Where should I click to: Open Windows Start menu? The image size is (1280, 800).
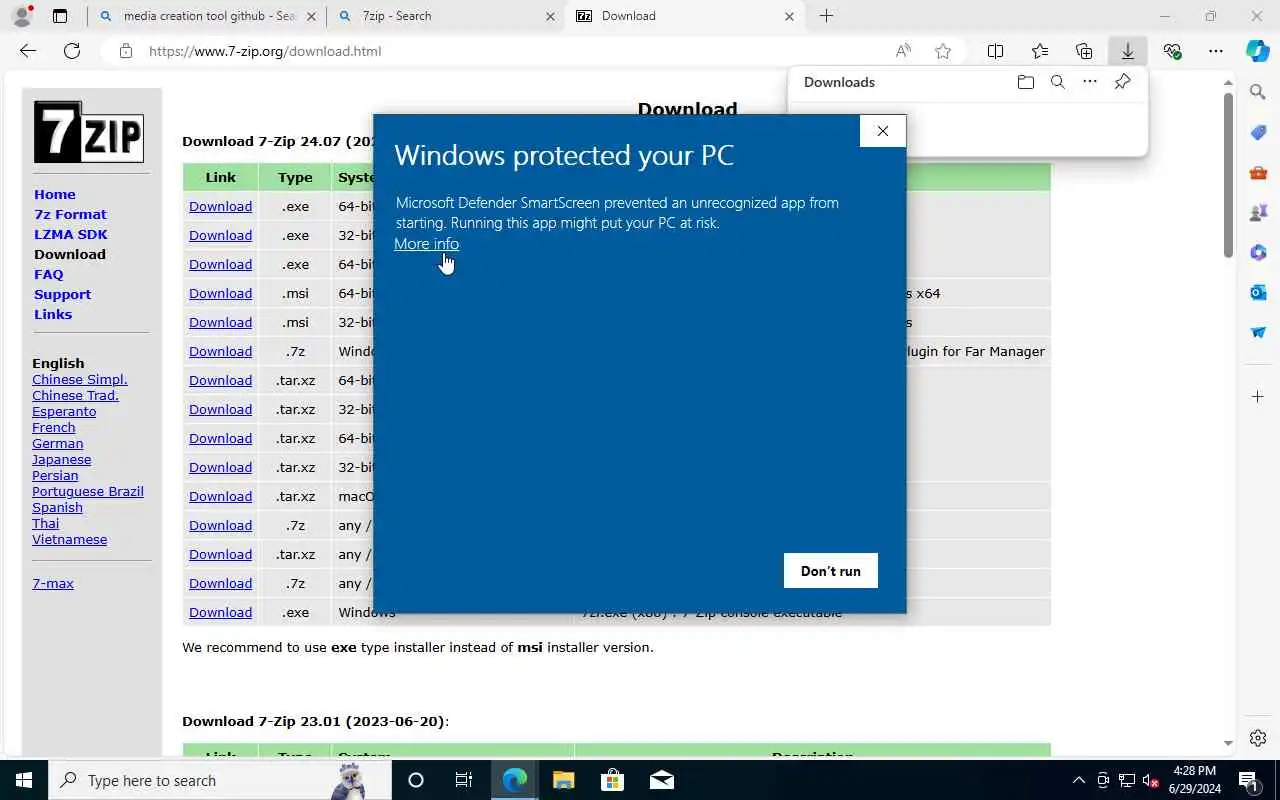pos(24,780)
